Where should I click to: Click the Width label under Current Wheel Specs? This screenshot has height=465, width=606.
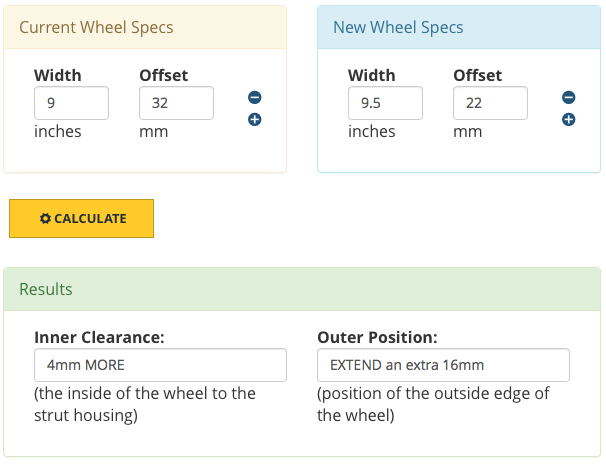point(58,75)
